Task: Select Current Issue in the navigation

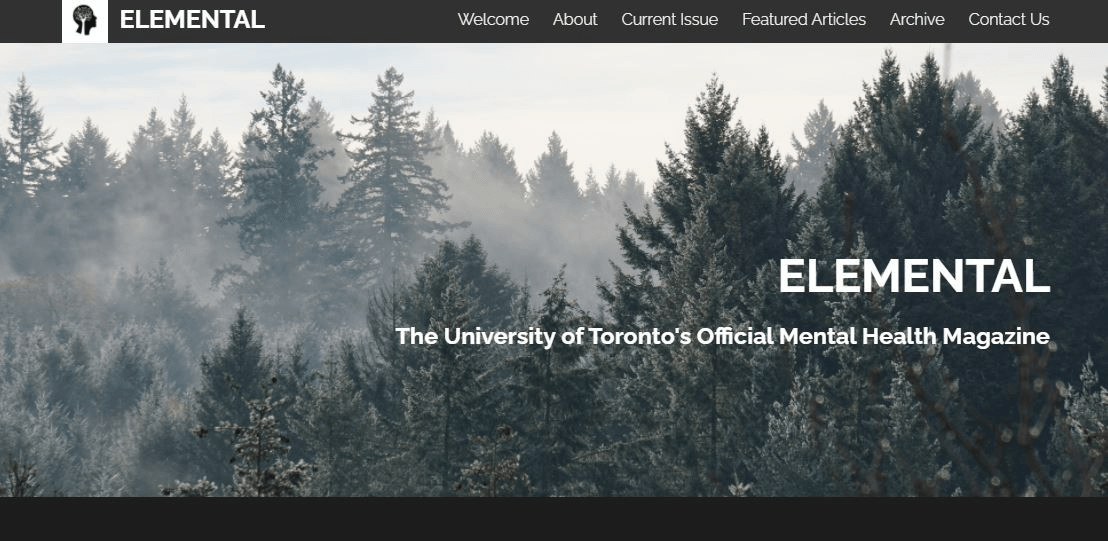Action: (670, 20)
